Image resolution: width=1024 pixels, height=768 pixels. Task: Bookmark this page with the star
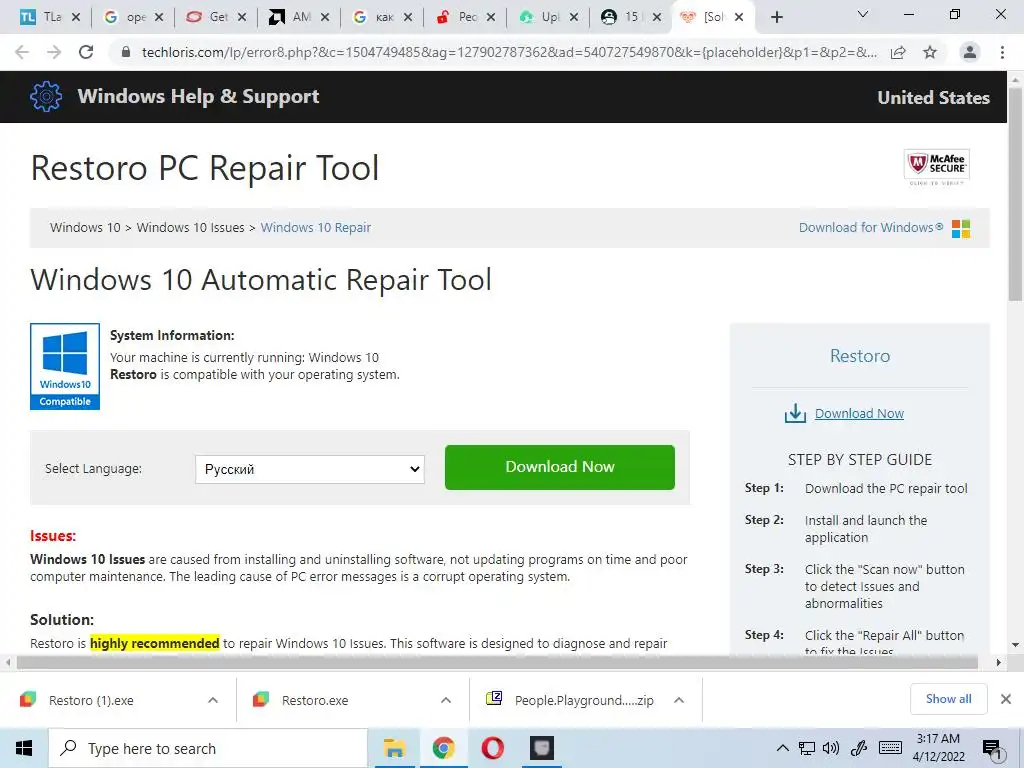coord(930,52)
